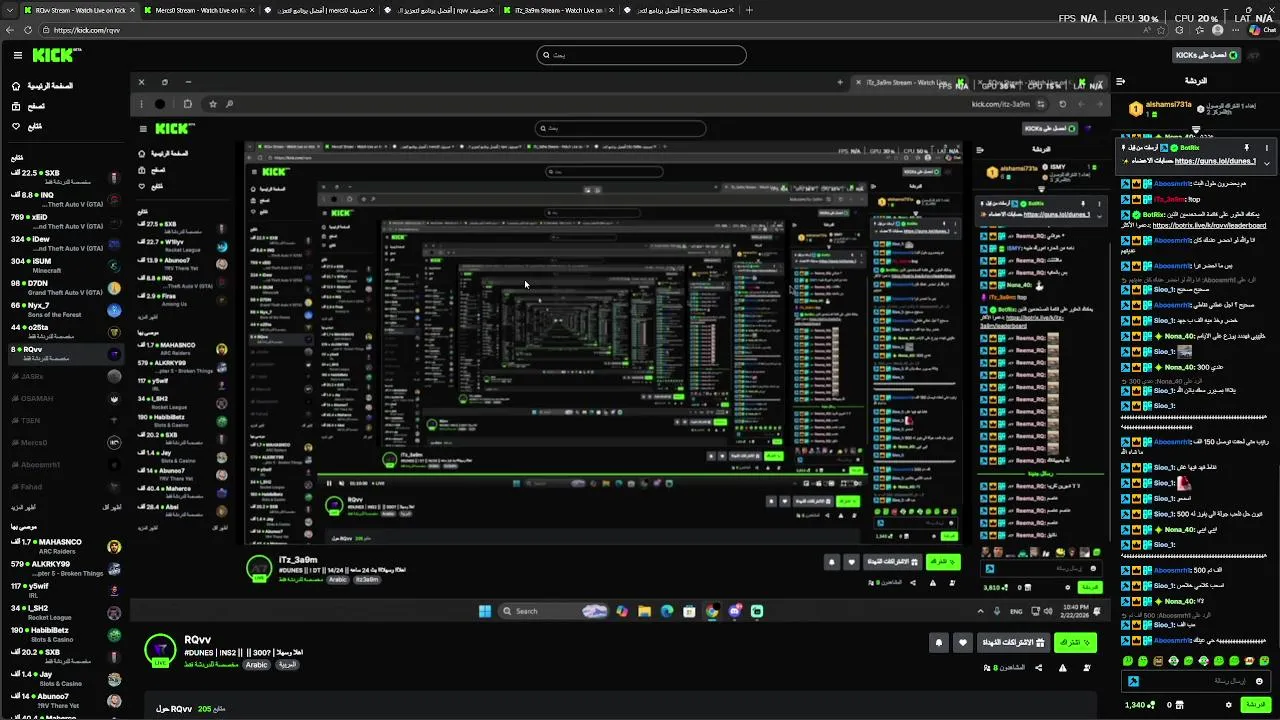Open MAHASNCO ARC Raiders recommended channel
The width and height of the screenshot is (1280, 720).
[65, 546]
